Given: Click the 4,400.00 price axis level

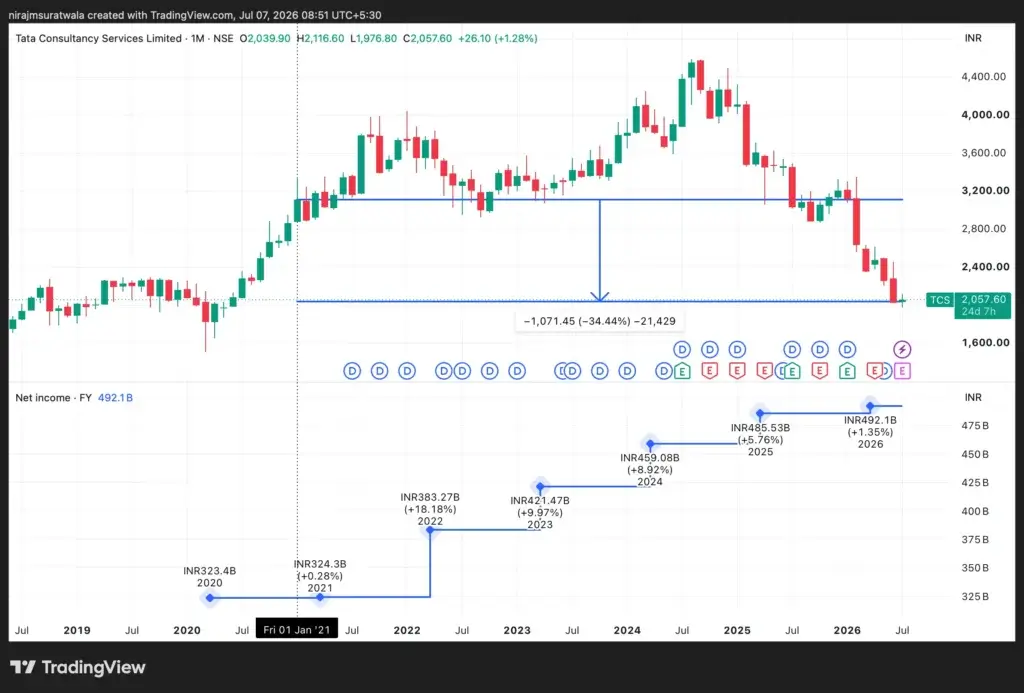Looking at the screenshot, I should coord(984,76).
